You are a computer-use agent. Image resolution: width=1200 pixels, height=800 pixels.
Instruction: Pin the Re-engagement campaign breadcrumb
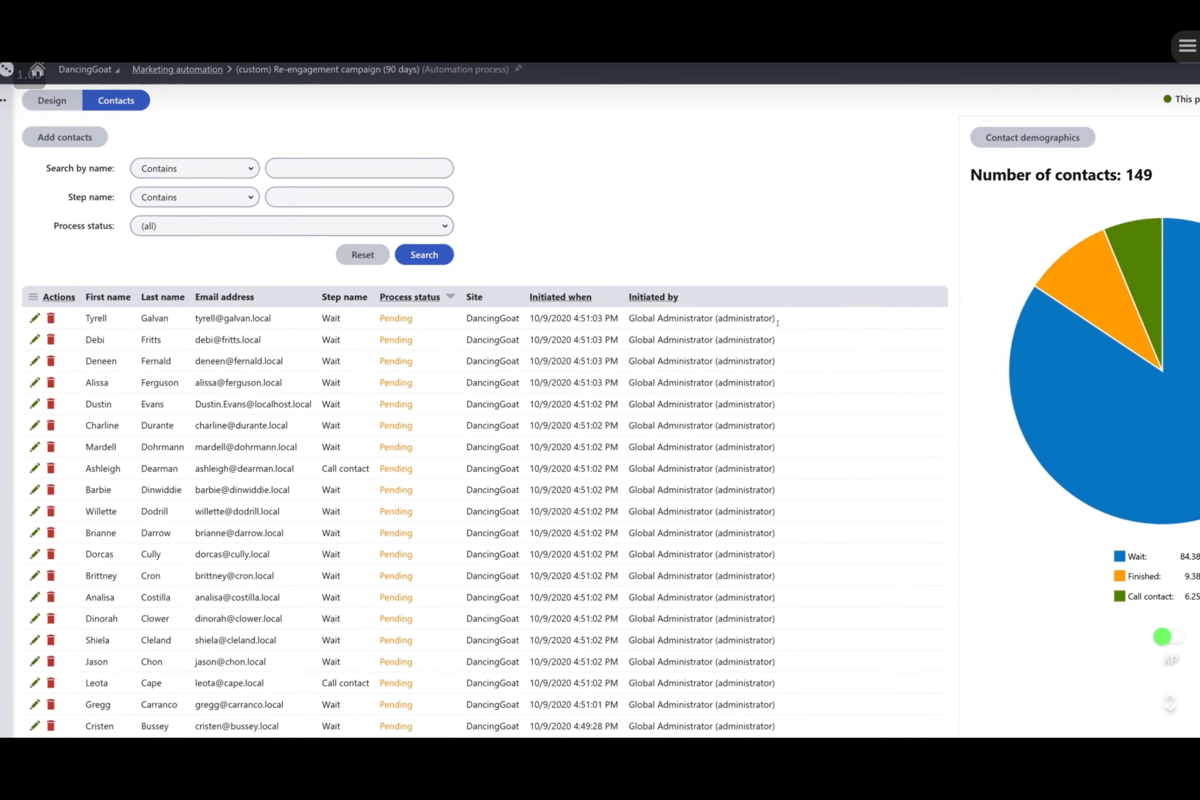pos(518,69)
